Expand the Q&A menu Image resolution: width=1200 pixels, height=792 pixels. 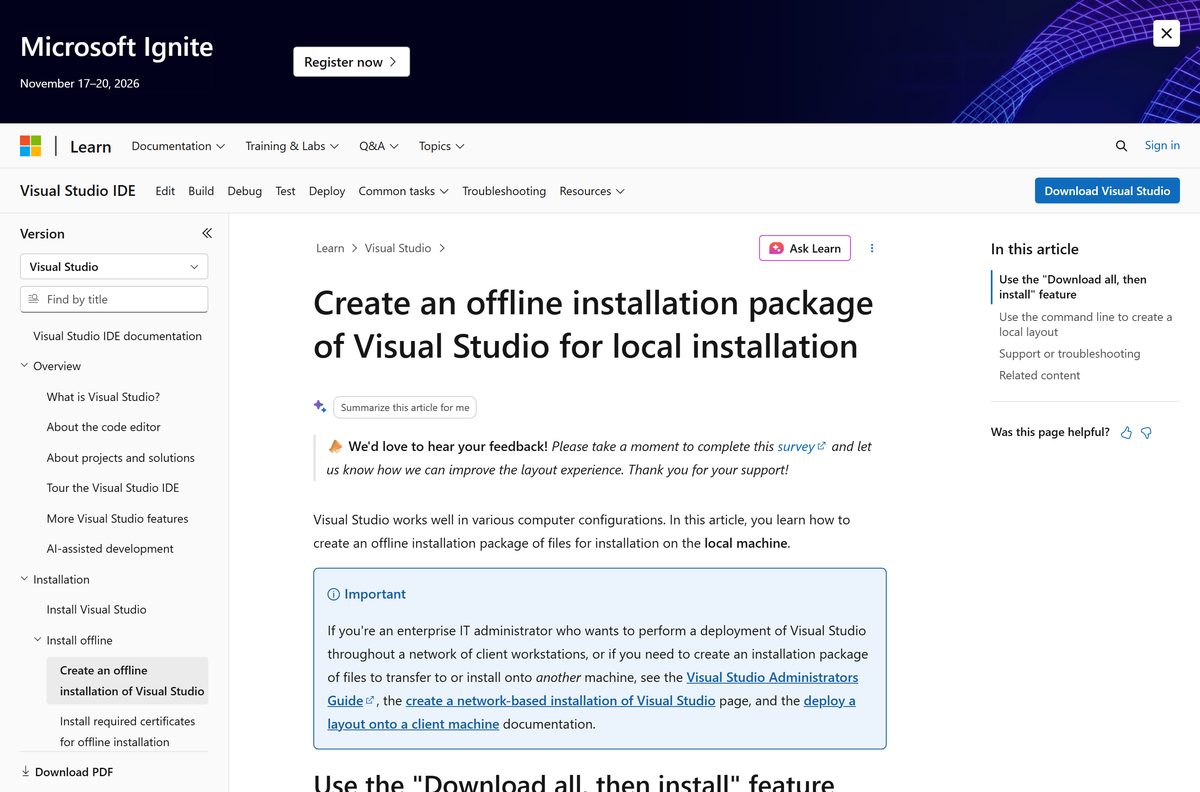tap(379, 146)
